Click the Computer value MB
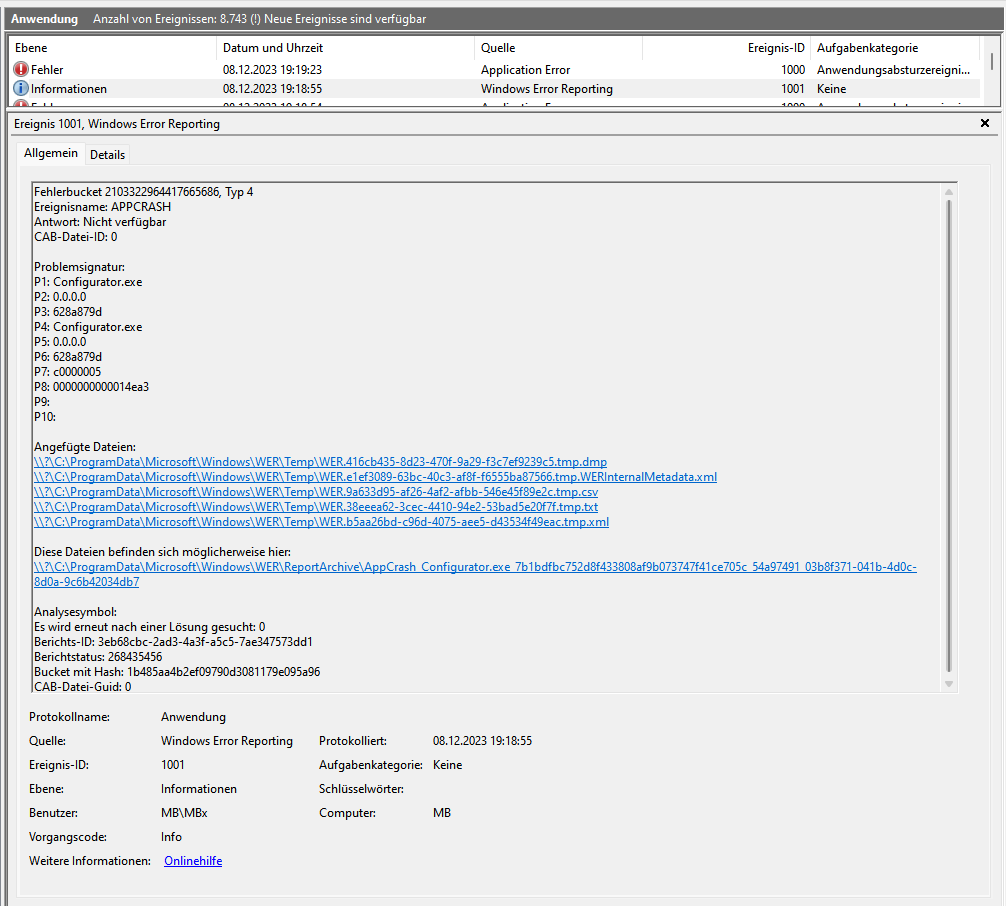The image size is (1006, 906). click(442, 813)
